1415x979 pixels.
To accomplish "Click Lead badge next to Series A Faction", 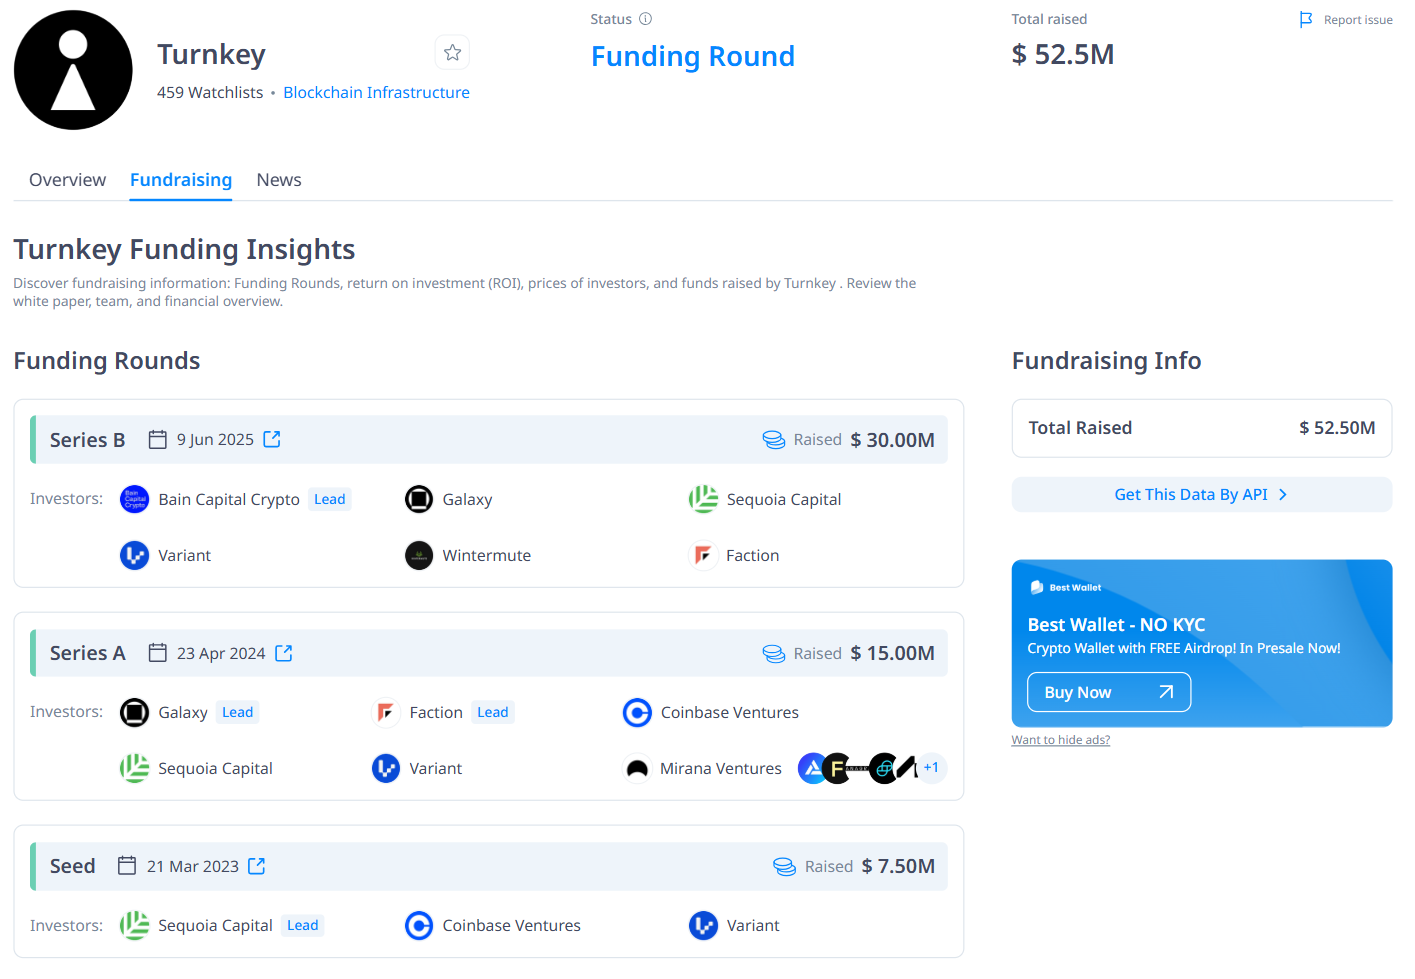I will click(x=493, y=712).
